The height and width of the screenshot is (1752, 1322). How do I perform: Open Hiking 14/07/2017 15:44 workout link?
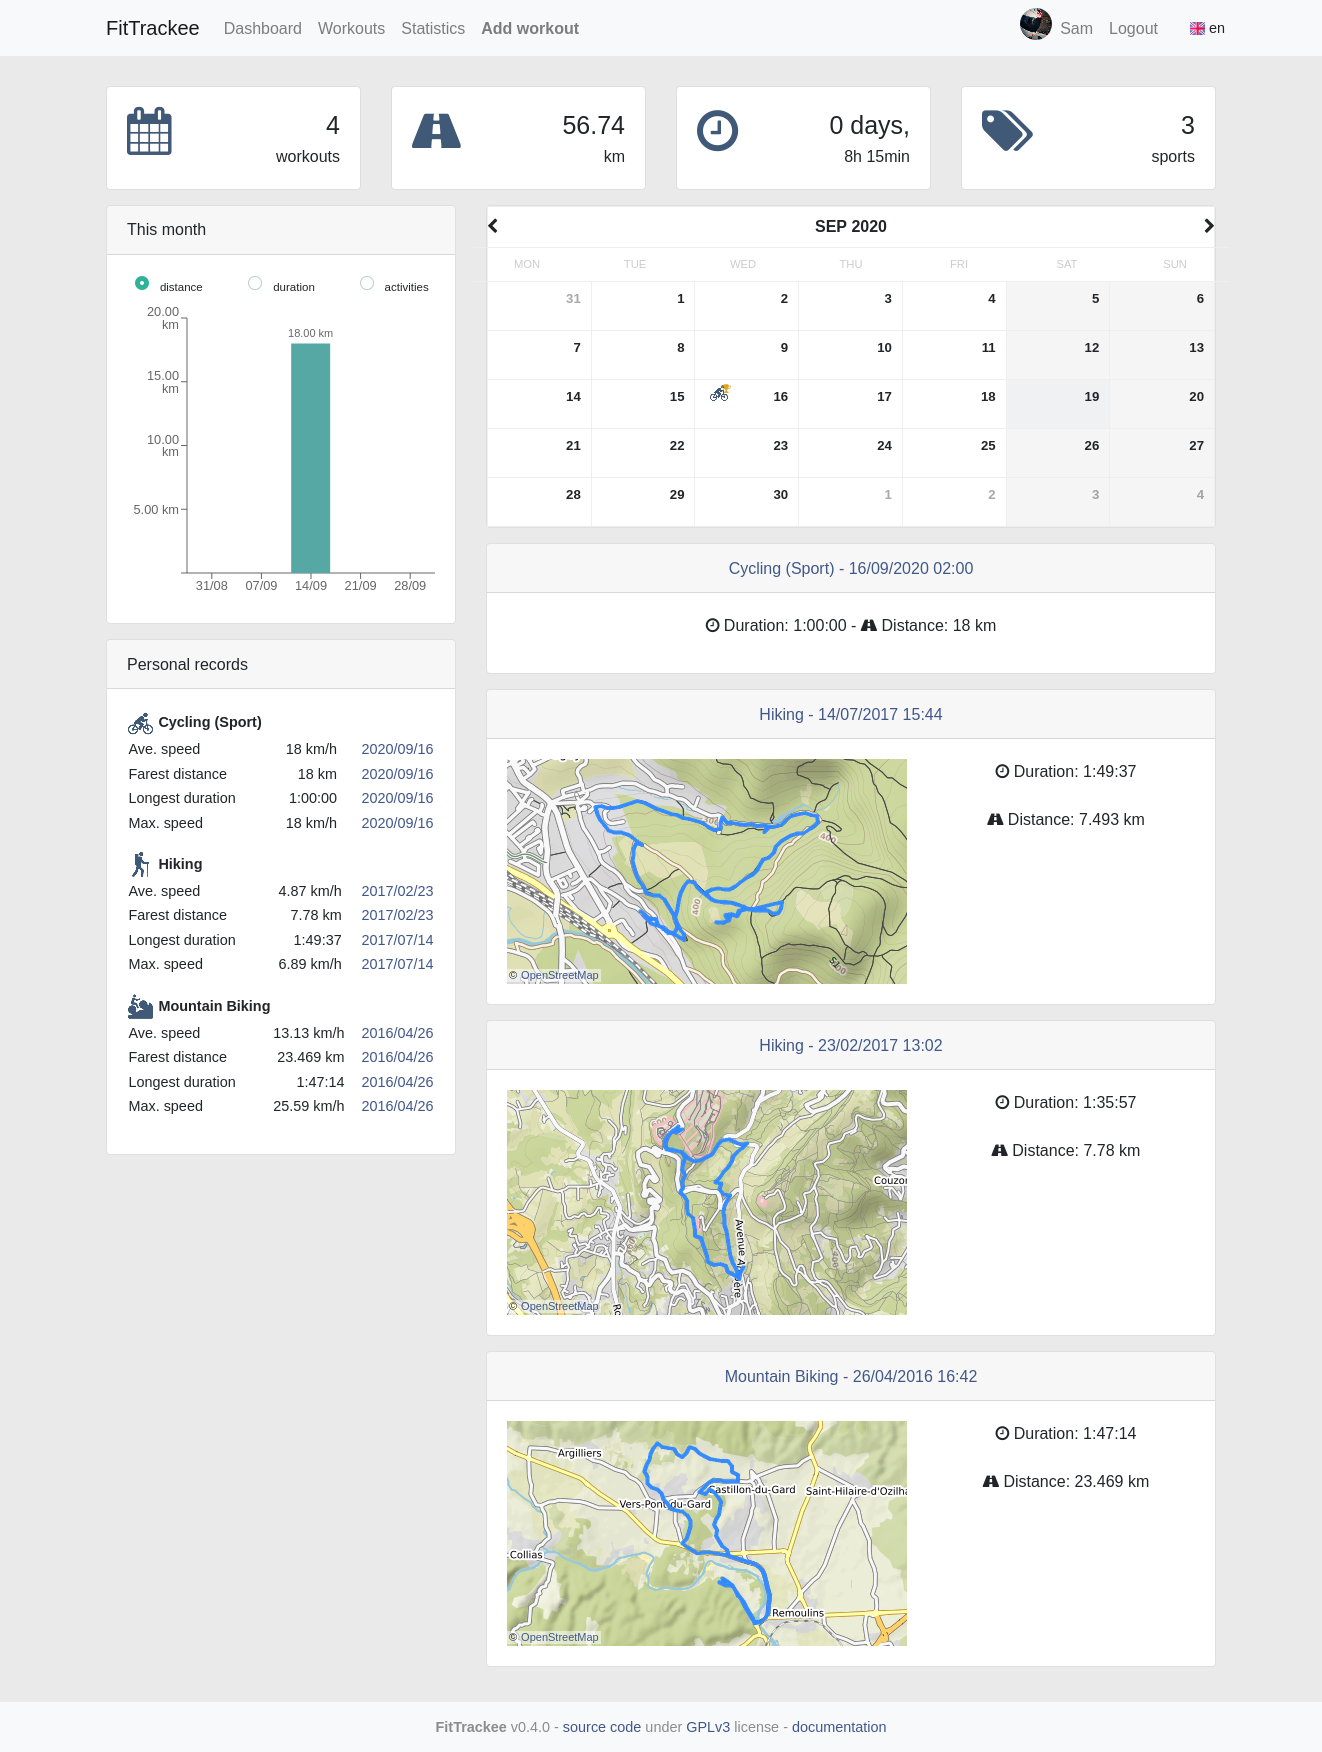[851, 715]
